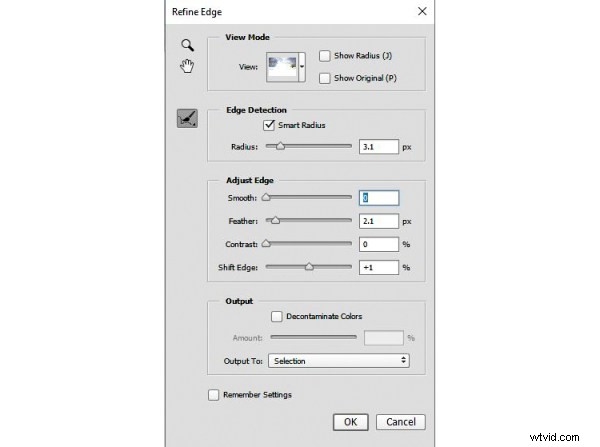
Task: Click the Cancel button
Action: (401, 422)
